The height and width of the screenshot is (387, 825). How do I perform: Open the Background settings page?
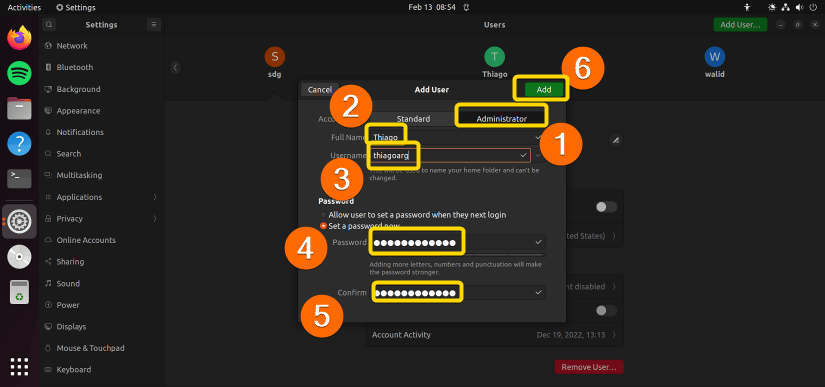click(102, 89)
